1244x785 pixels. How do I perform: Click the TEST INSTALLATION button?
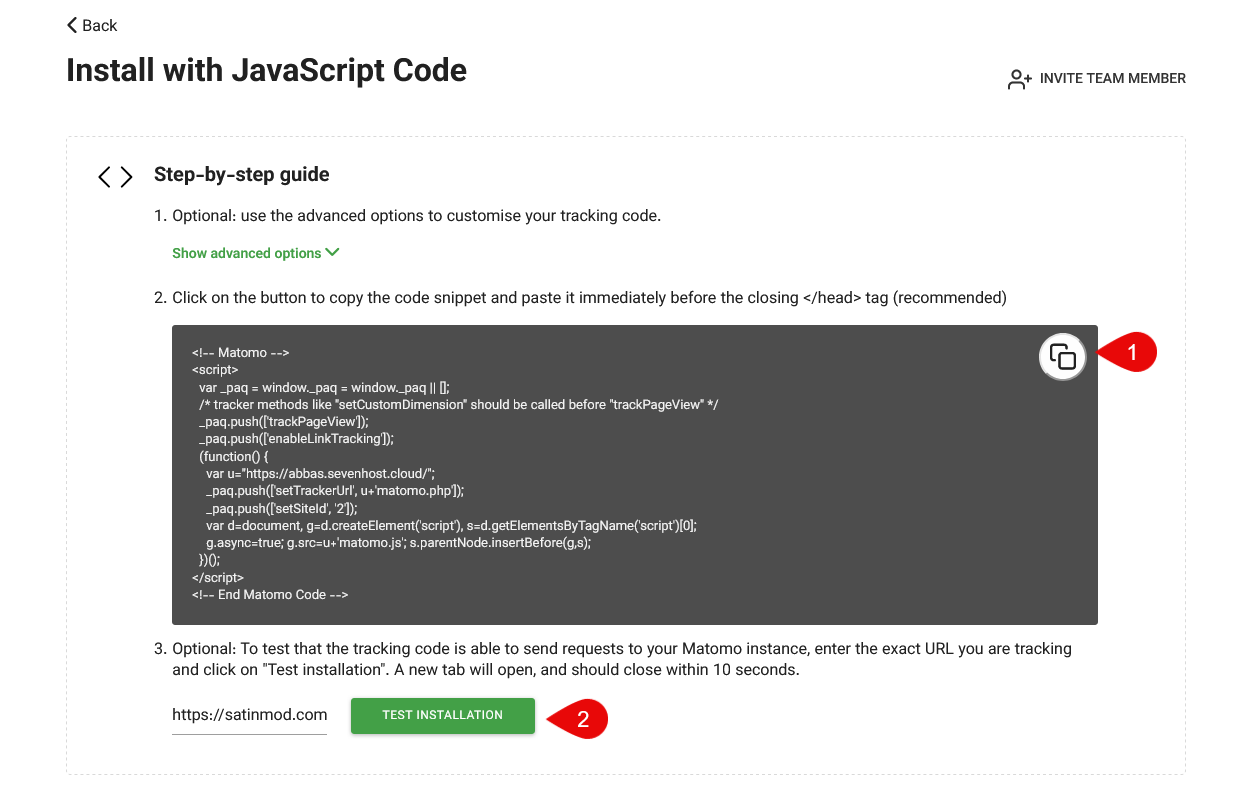443,715
